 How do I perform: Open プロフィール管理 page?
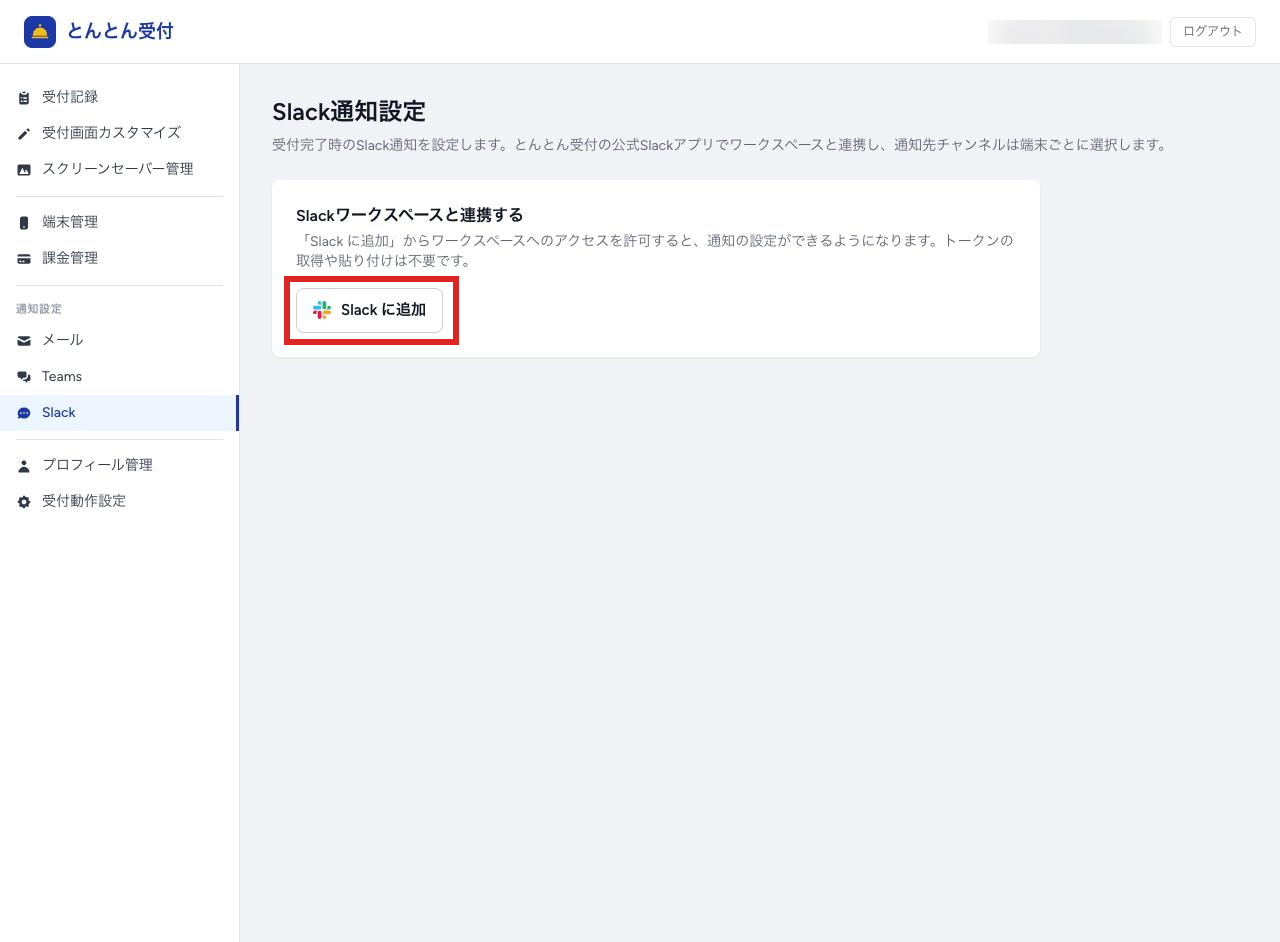(119, 465)
